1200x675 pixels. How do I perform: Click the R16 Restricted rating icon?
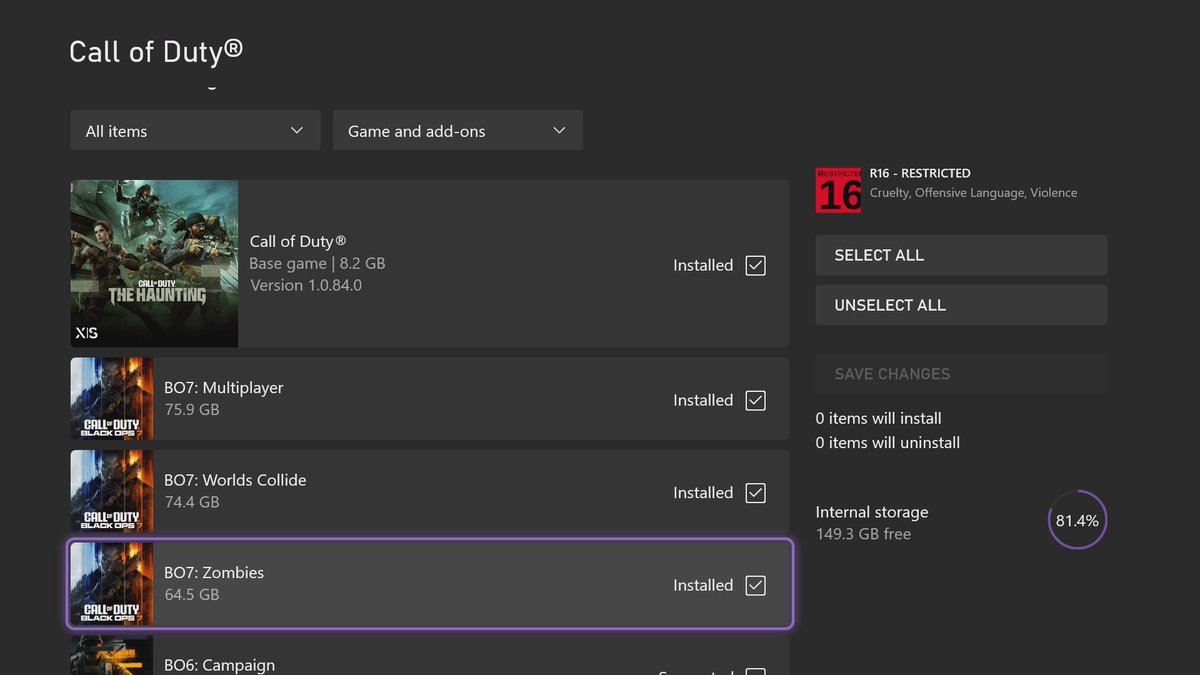pyautogui.click(x=838, y=189)
